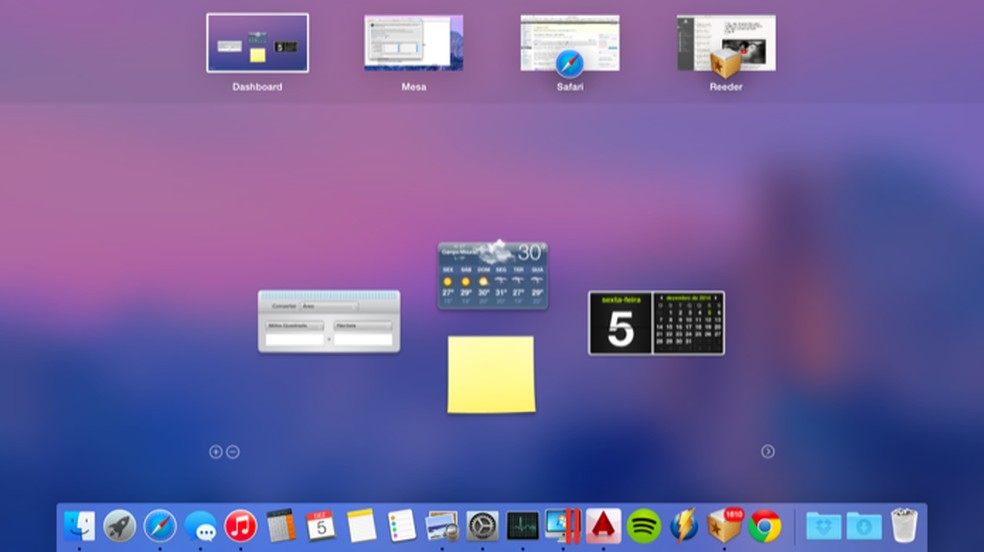Click the DOM forecast column in Weather
Image resolution: width=984 pixels, height=552 pixels.
click(x=483, y=285)
